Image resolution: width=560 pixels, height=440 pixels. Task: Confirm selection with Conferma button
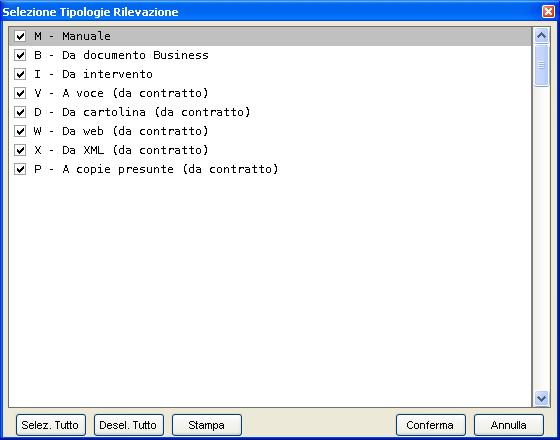click(x=431, y=425)
